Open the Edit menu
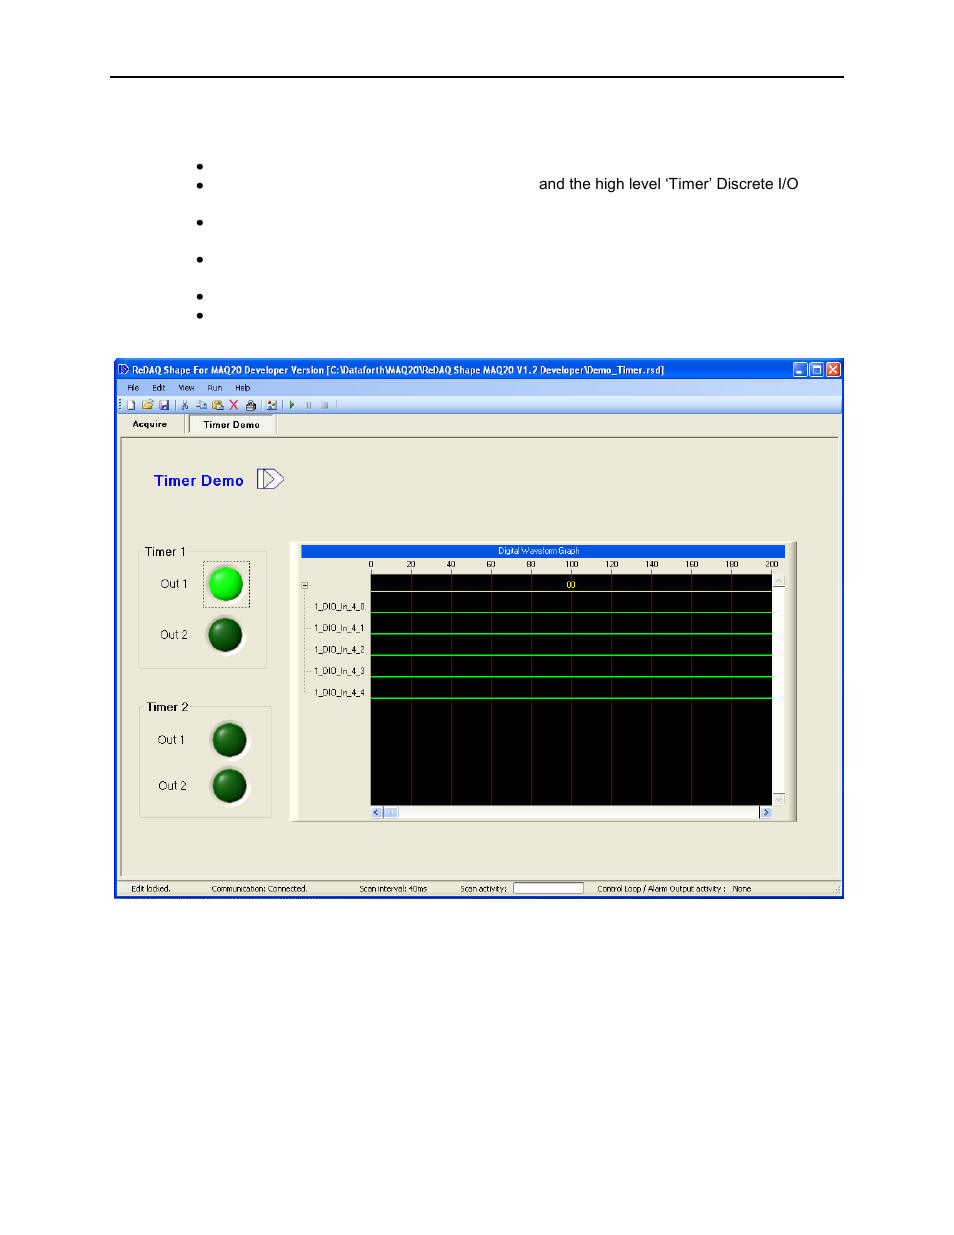This screenshot has width=954, height=1235. [159, 388]
